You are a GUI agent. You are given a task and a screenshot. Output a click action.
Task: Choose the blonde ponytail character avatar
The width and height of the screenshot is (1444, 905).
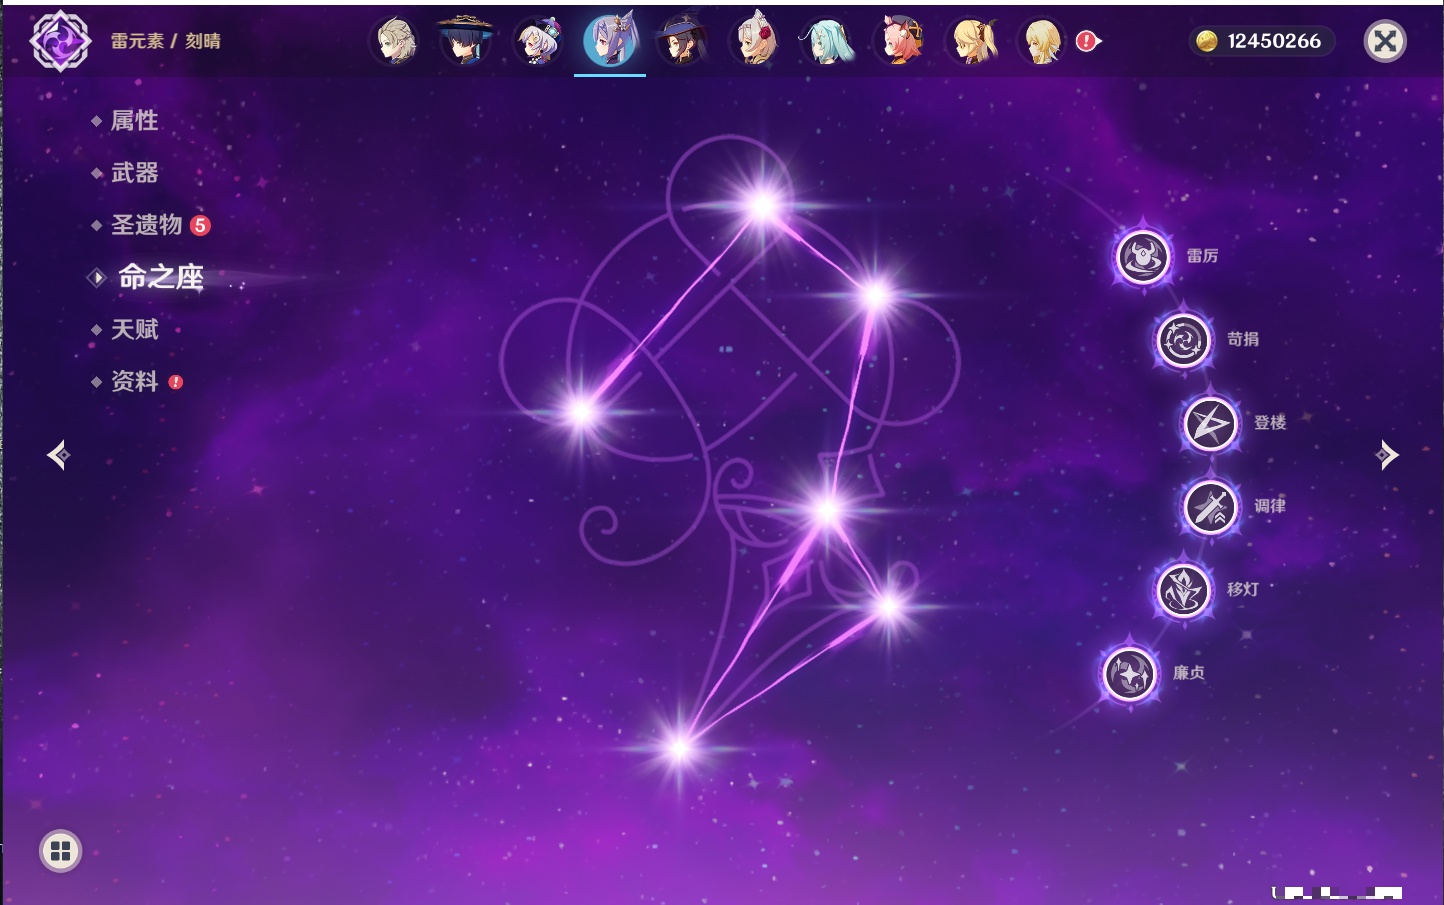972,41
